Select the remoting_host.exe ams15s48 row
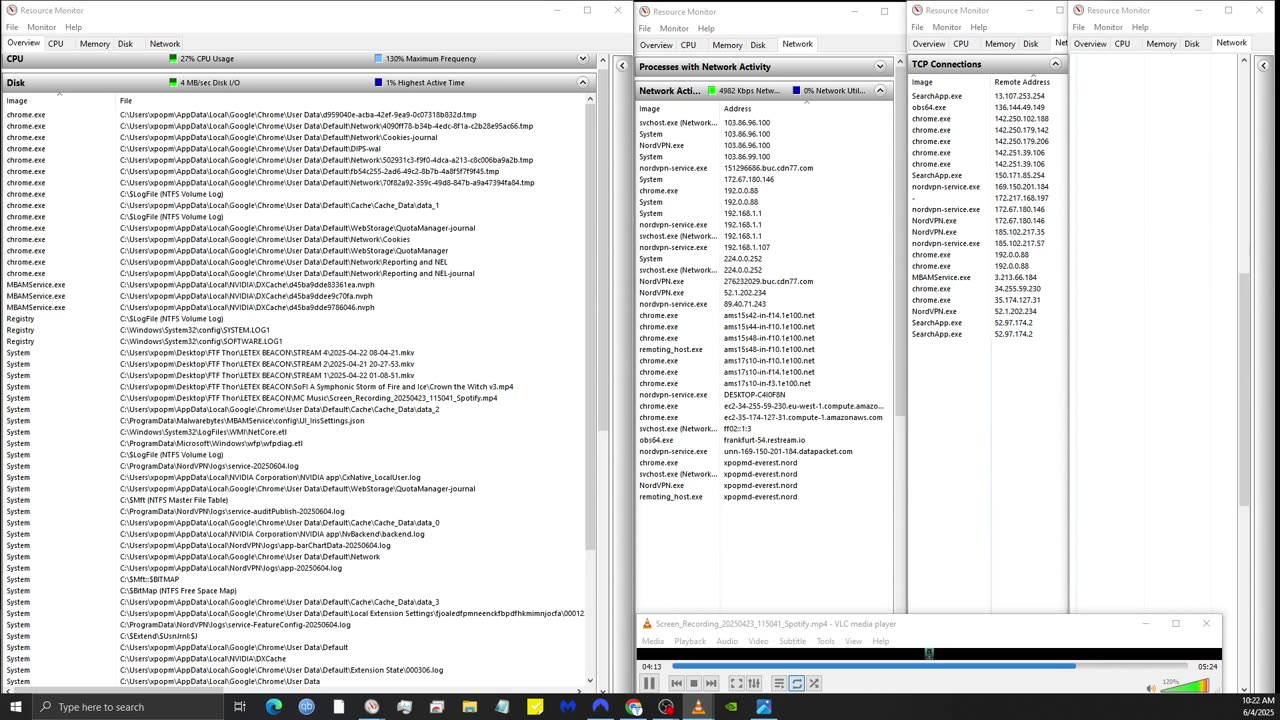The image size is (1280, 720). click(763, 350)
